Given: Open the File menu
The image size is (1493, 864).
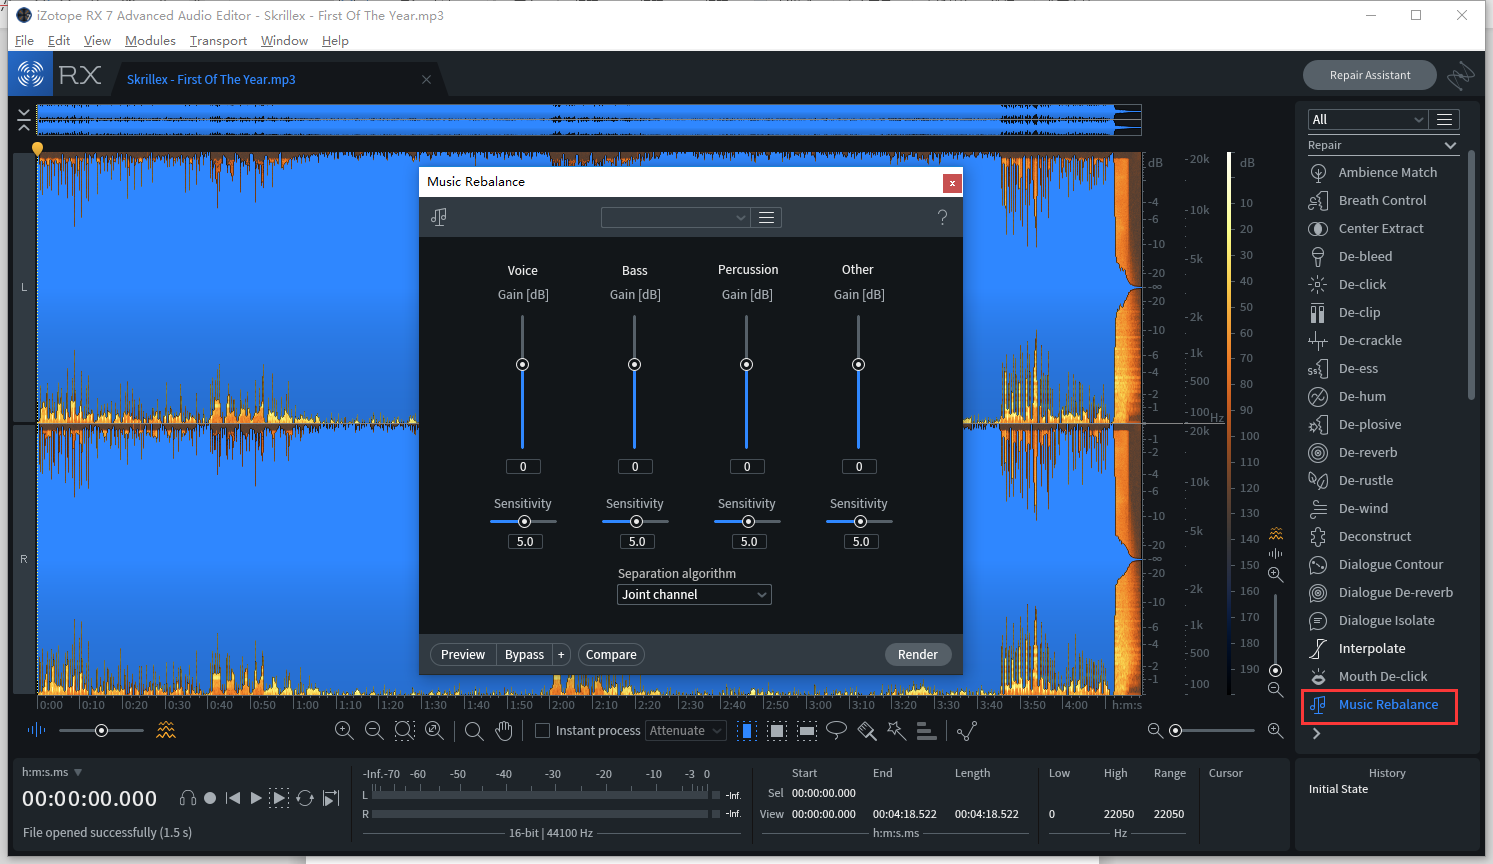Looking at the screenshot, I should 24,40.
